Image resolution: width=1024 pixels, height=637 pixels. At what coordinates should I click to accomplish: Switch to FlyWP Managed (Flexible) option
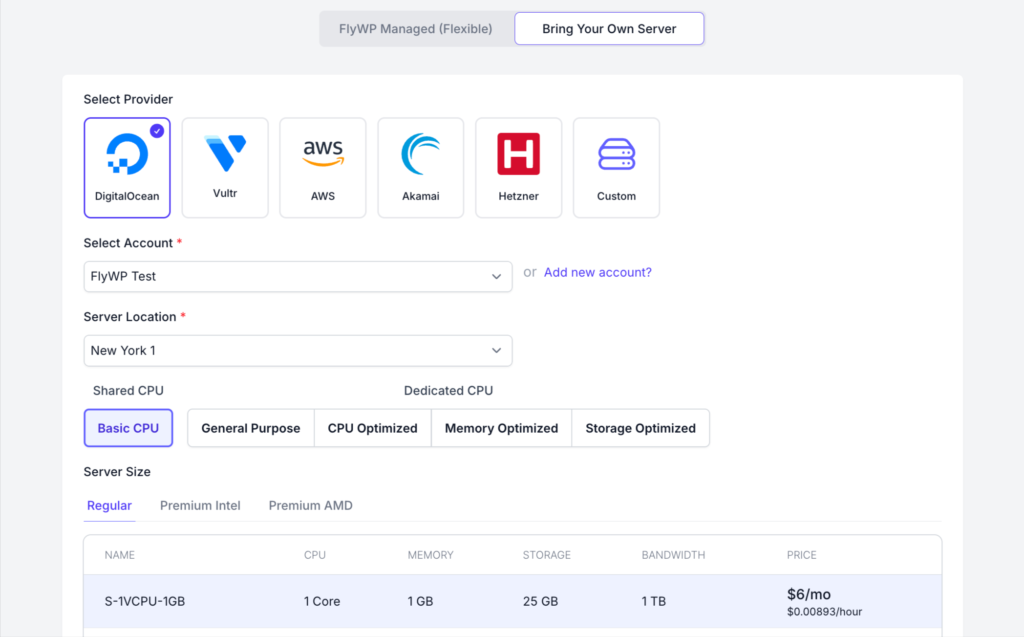[416, 29]
